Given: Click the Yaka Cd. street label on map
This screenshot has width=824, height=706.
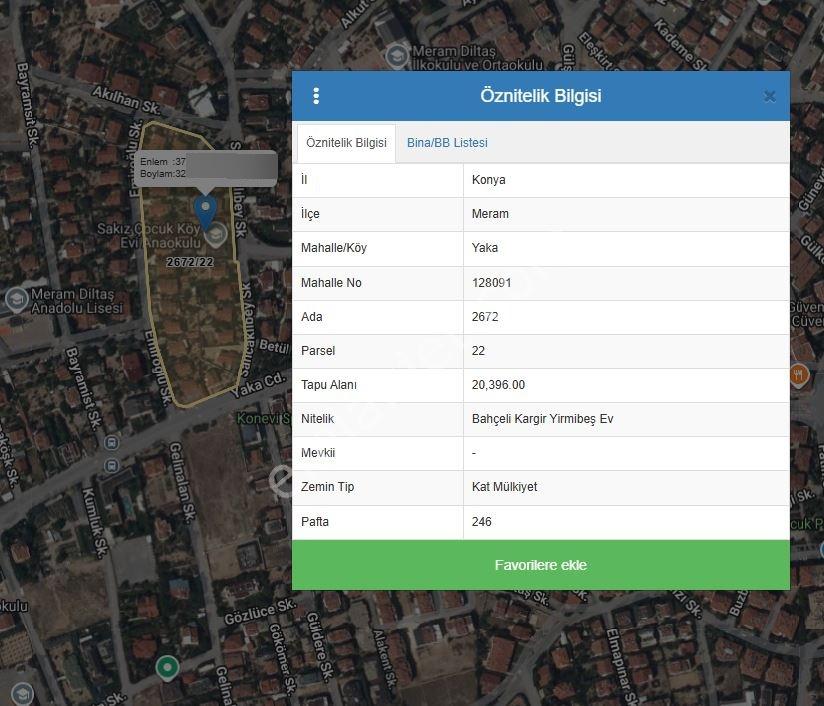Looking at the screenshot, I should [x=260, y=385].
